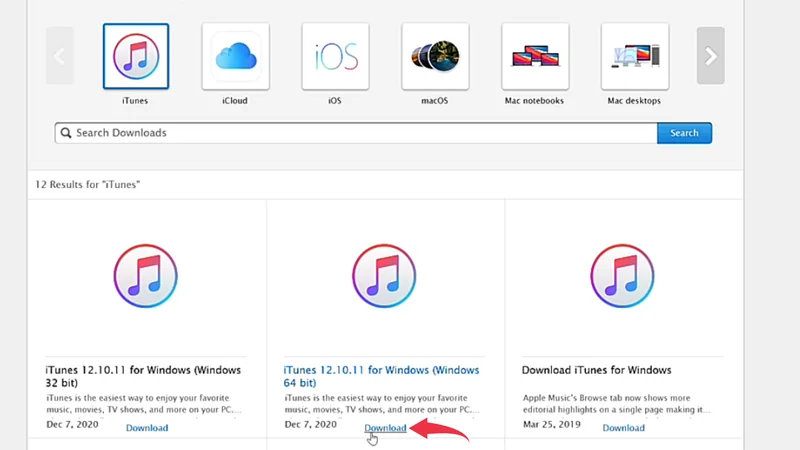Click the Download iTunes for Windows logo
This screenshot has height=450, width=800.
623,275
